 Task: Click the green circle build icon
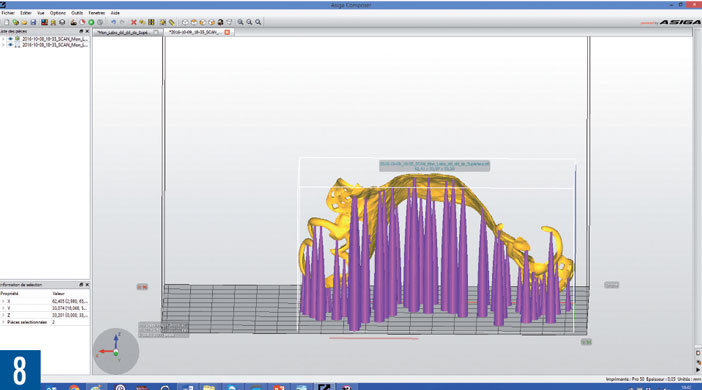[x=91, y=22]
